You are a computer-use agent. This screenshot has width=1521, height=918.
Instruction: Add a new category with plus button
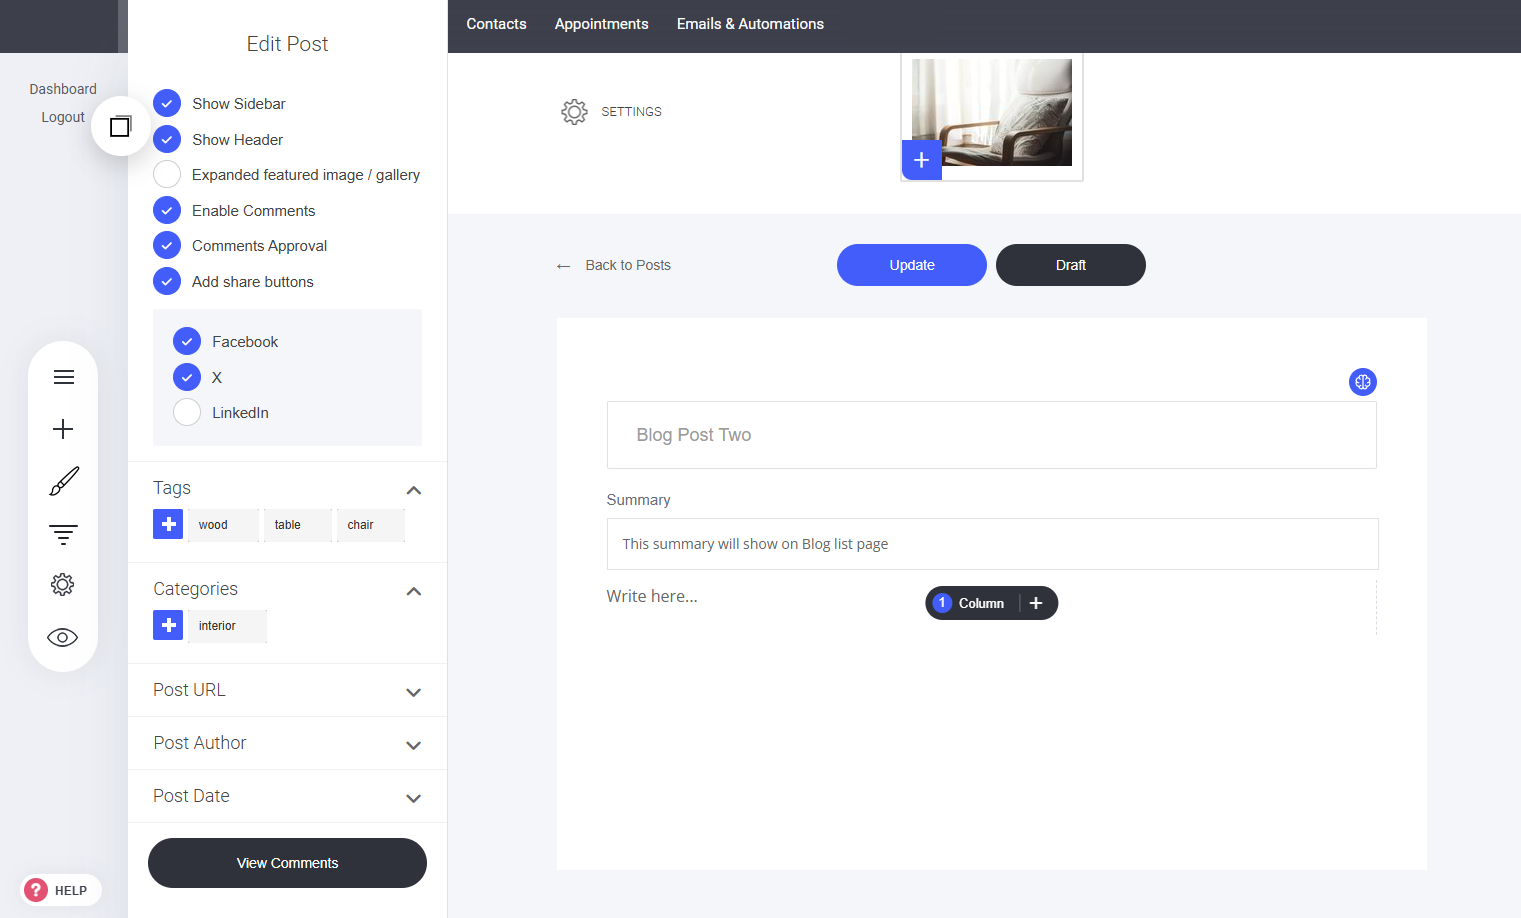coord(168,625)
